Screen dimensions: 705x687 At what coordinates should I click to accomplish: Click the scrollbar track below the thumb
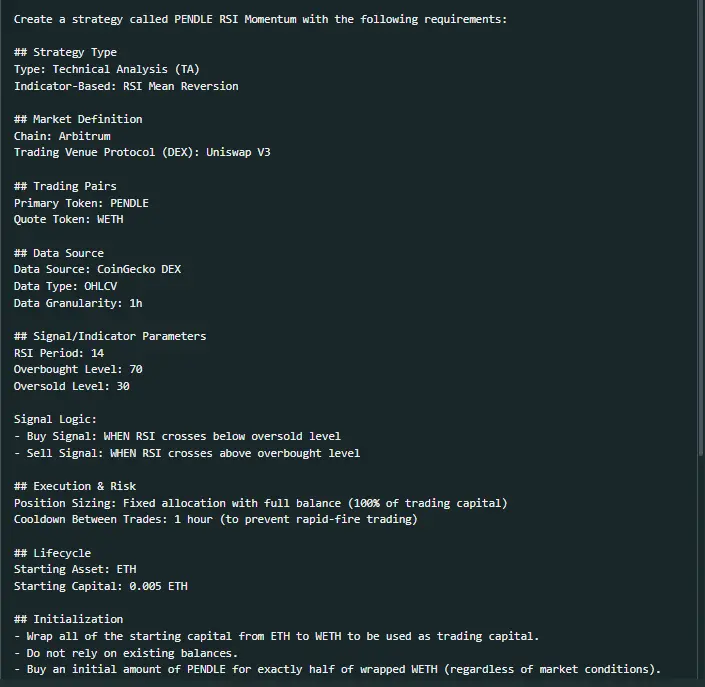(701, 569)
